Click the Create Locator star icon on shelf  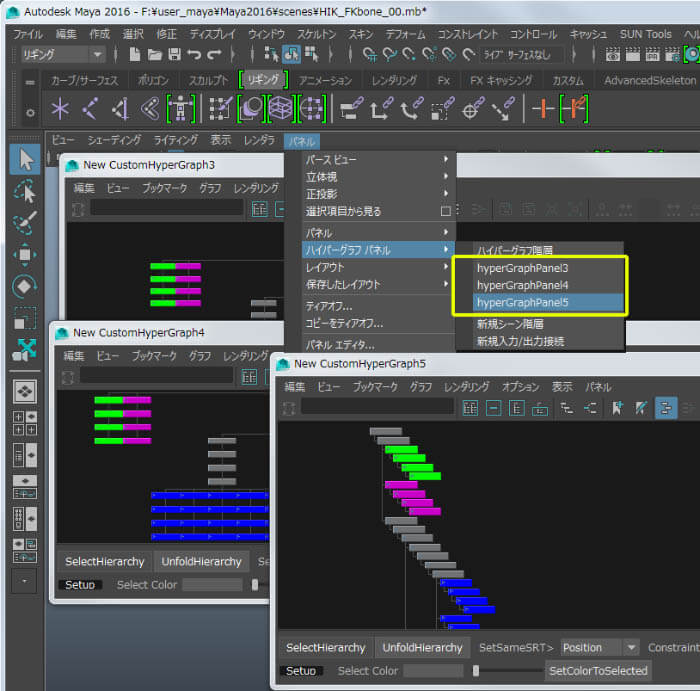tap(60, 108)
